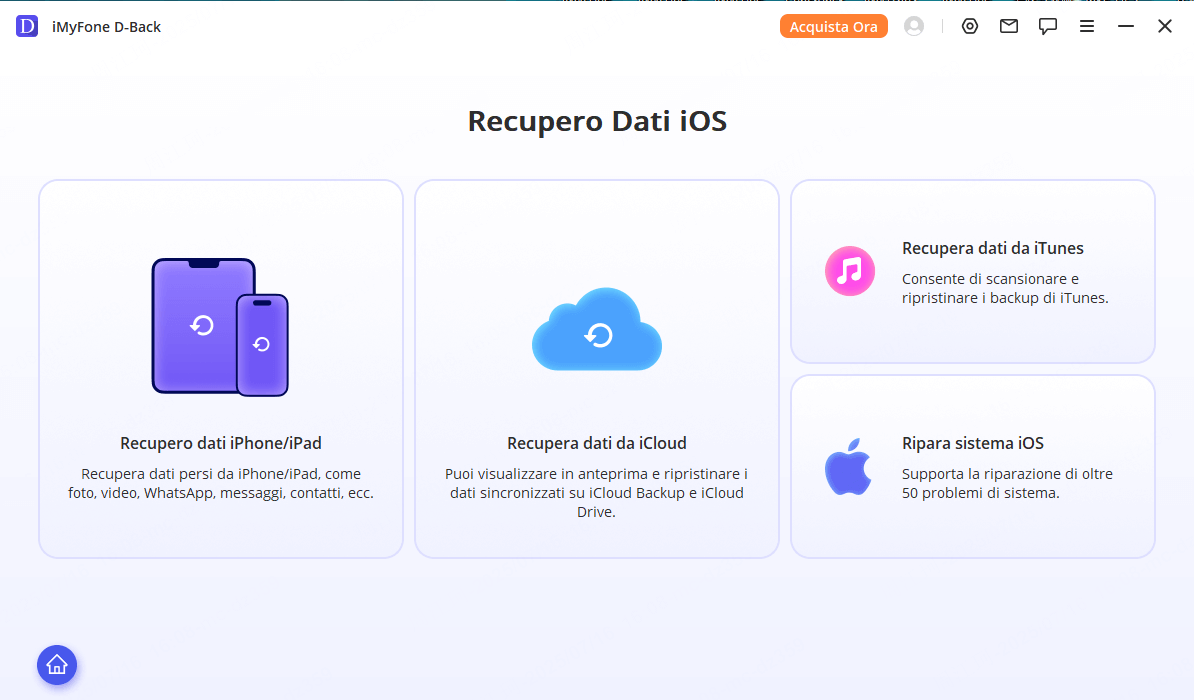Click the iMyFone D-Back title text
The image size is (1194, 700).
pyautogui.click(x=107, y=27)
